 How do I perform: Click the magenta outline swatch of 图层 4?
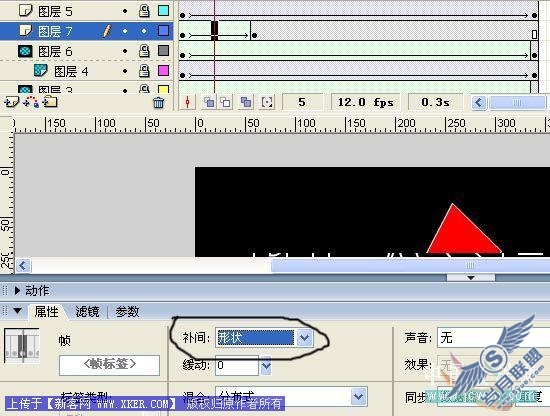(x=164, y=71)
